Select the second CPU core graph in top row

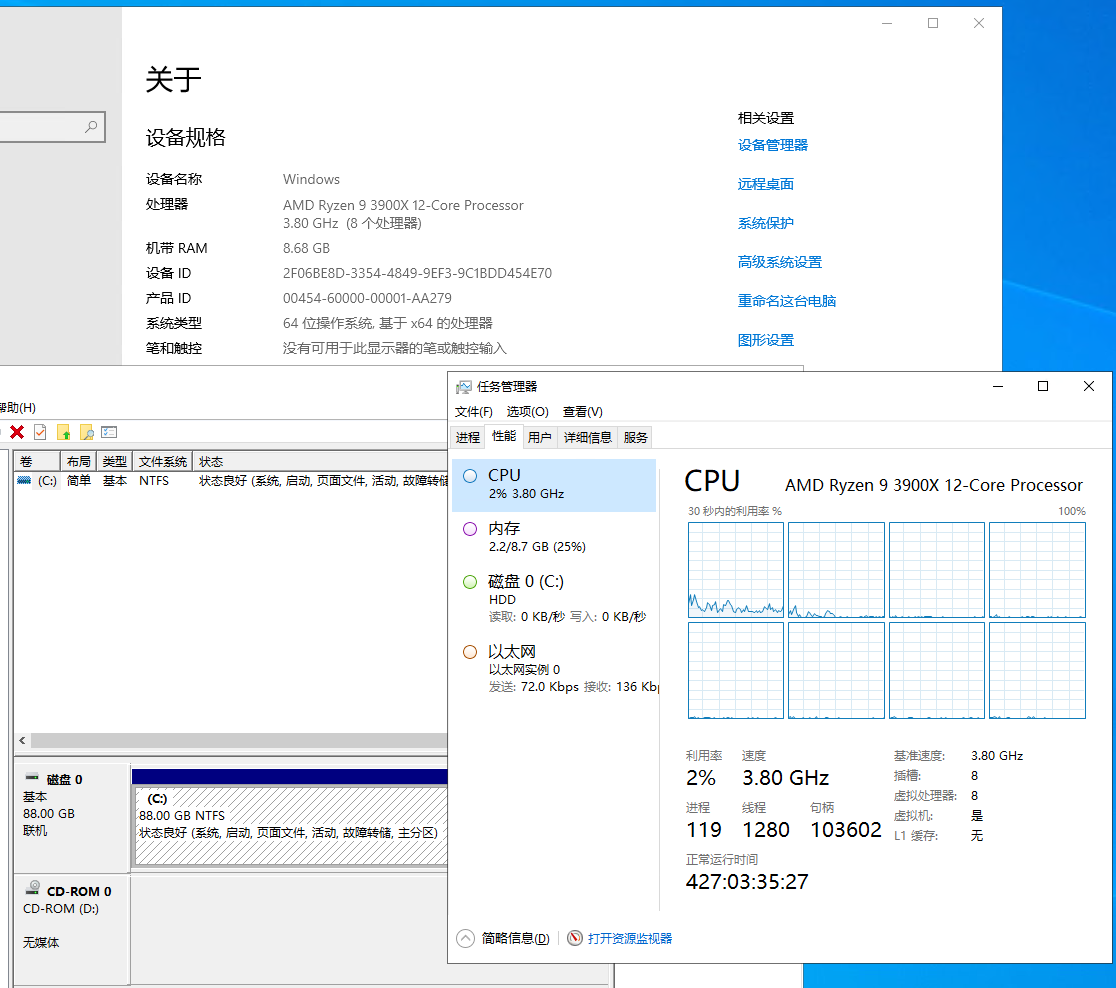pyautogui.click(x=836, y=569)
